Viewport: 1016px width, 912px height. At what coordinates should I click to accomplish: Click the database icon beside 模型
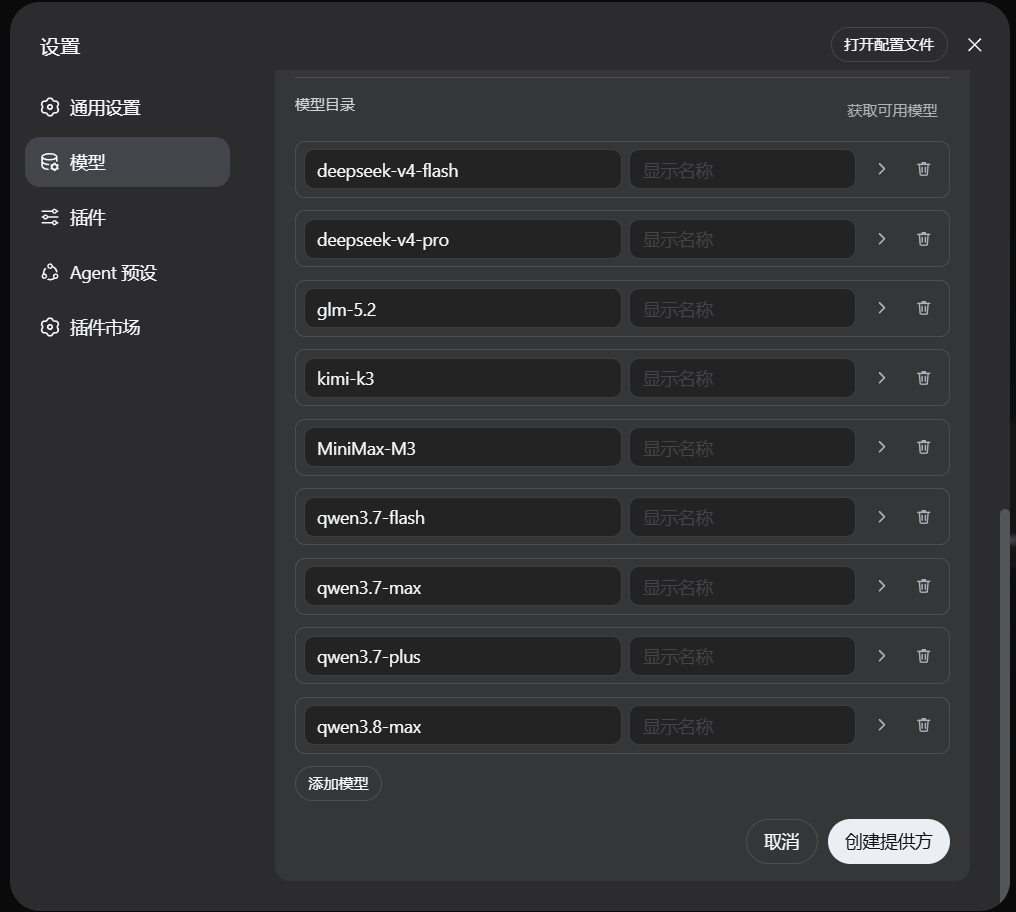tap(50, 162)
